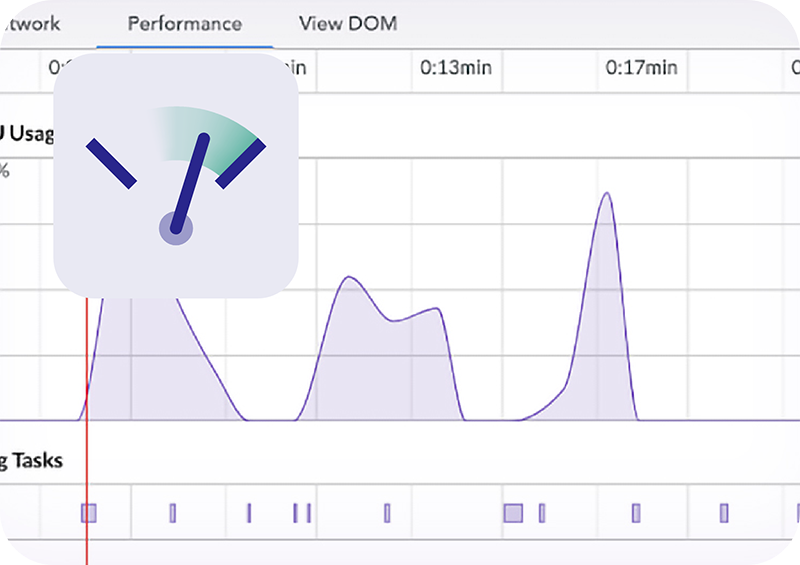This screenshot has height=565, width=800.
Task: Click the 0:13min time label
Action: 455,68
